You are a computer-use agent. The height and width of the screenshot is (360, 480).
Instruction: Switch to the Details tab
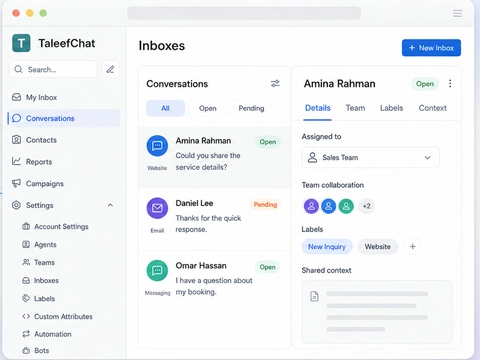point(318,108)
